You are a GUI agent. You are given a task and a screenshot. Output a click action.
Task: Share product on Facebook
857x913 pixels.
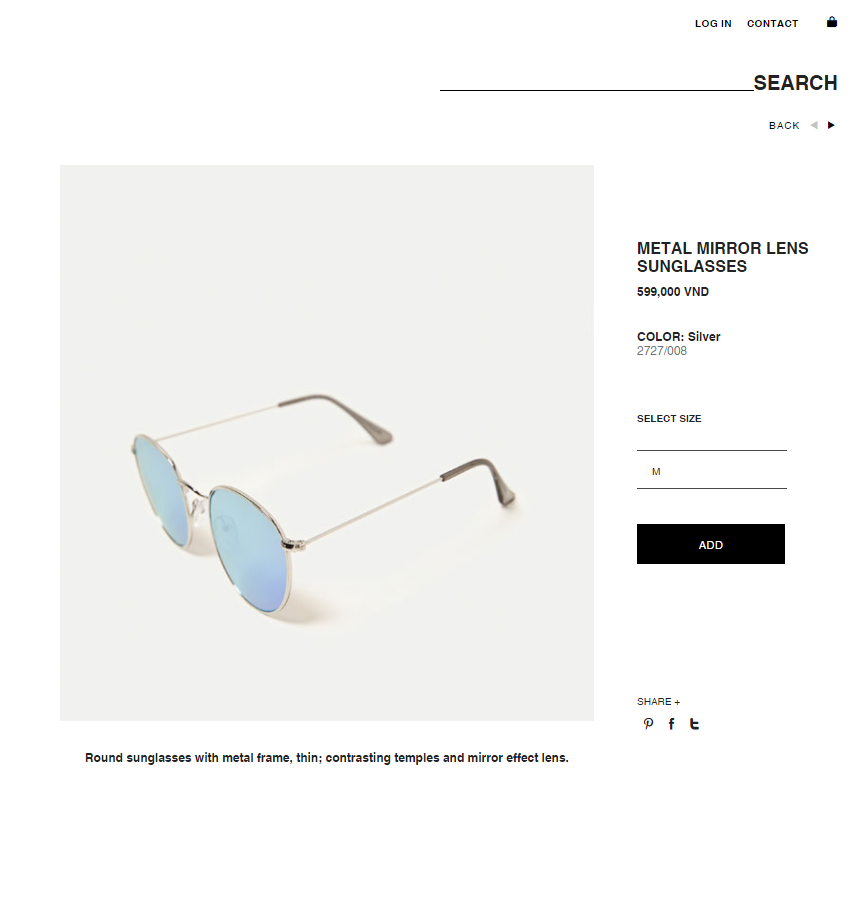tap(671, 724)
